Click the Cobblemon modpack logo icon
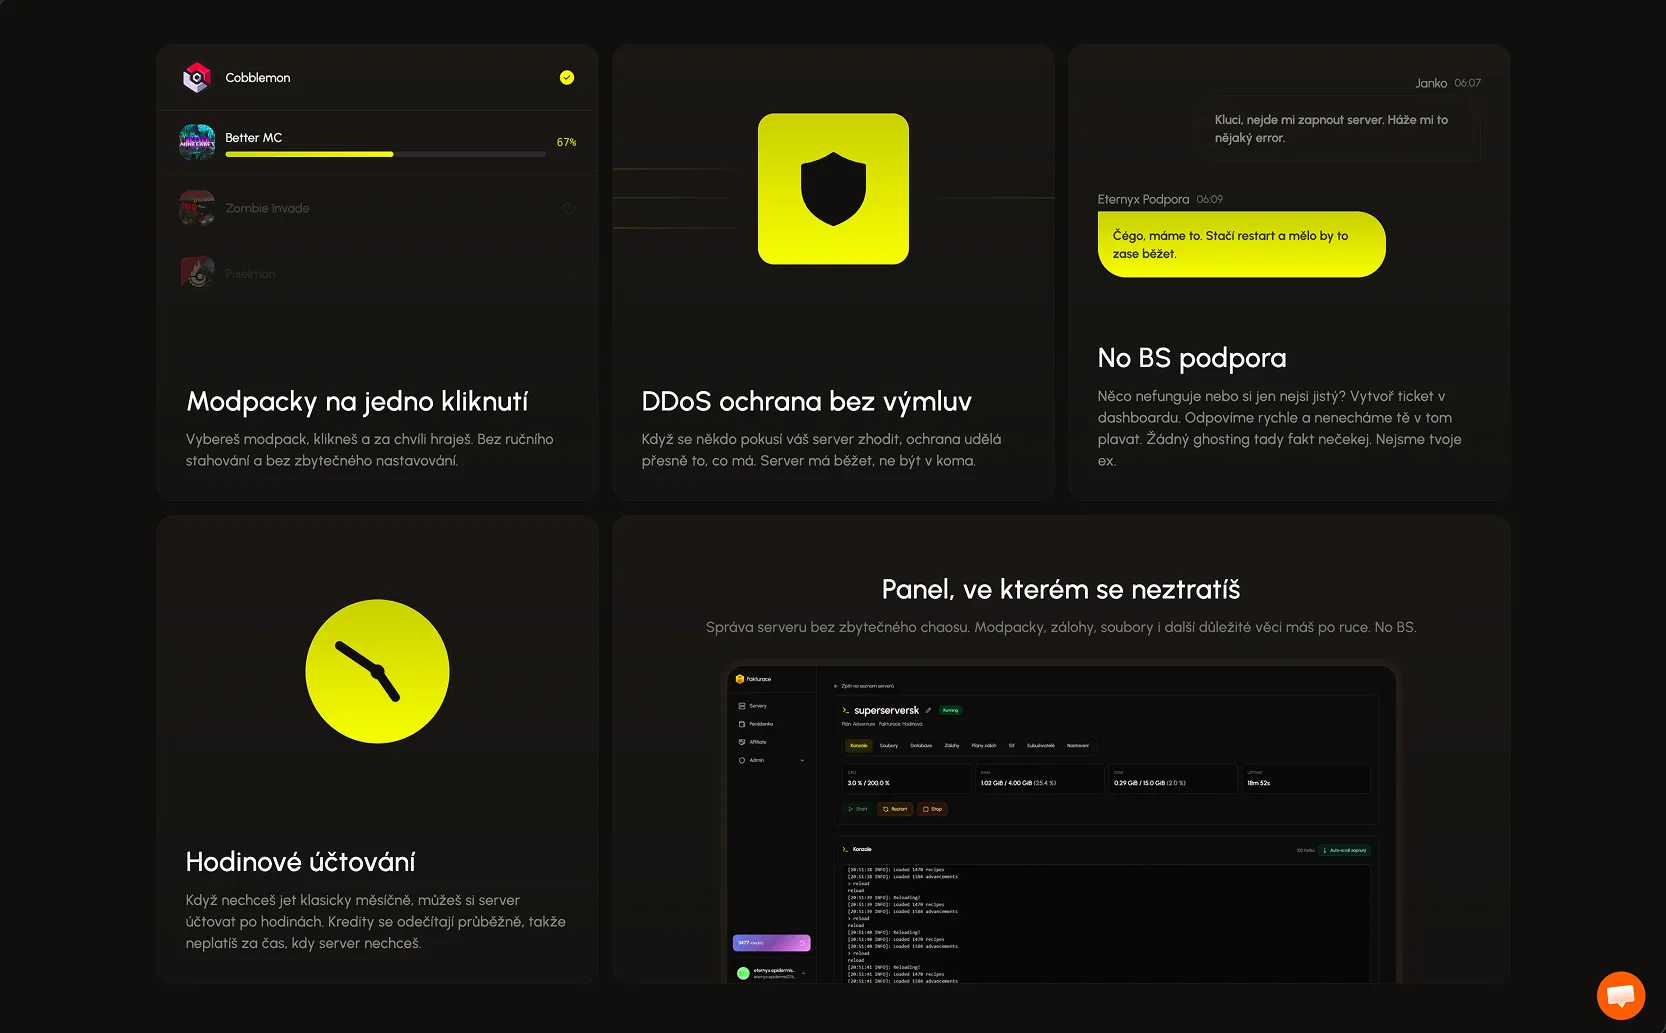 tap(197, 77)
